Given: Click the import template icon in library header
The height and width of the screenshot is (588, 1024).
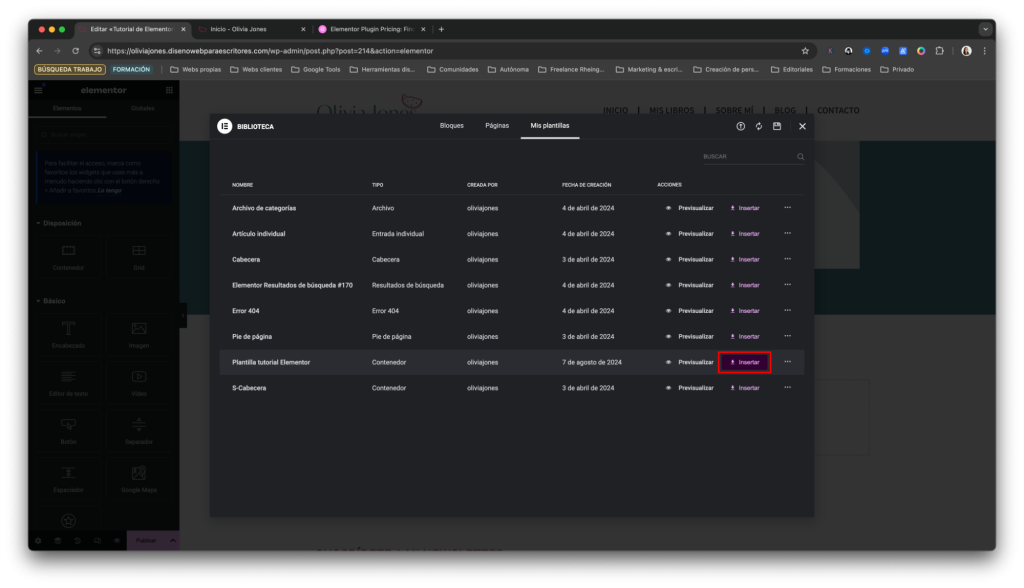Looking at the screenshot, I should [x=740, y=126].
